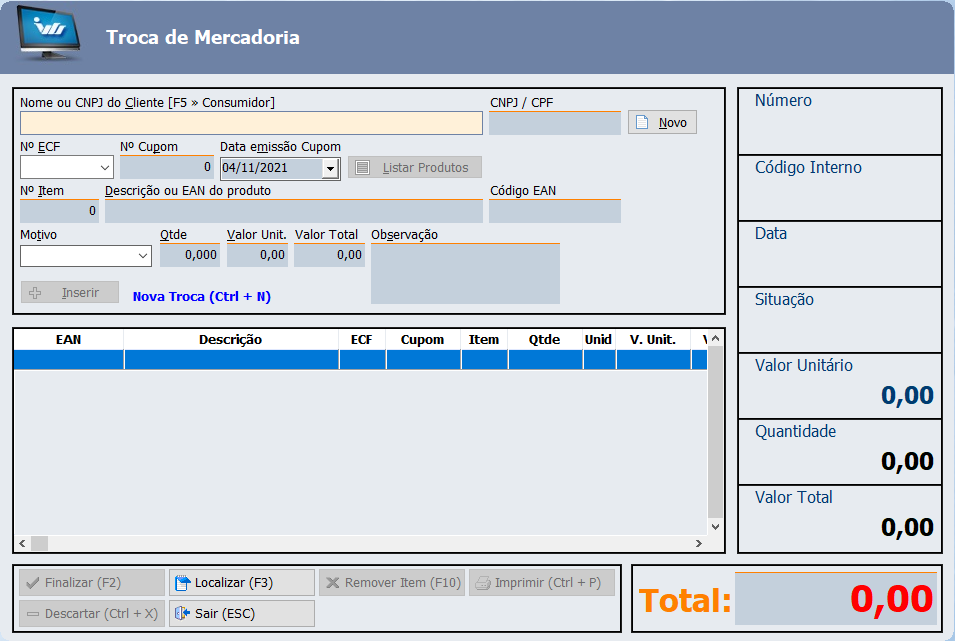The image size is (955, 641).
Task: Open the Data emissão Cupom date picker
Action: pos(330,169)
